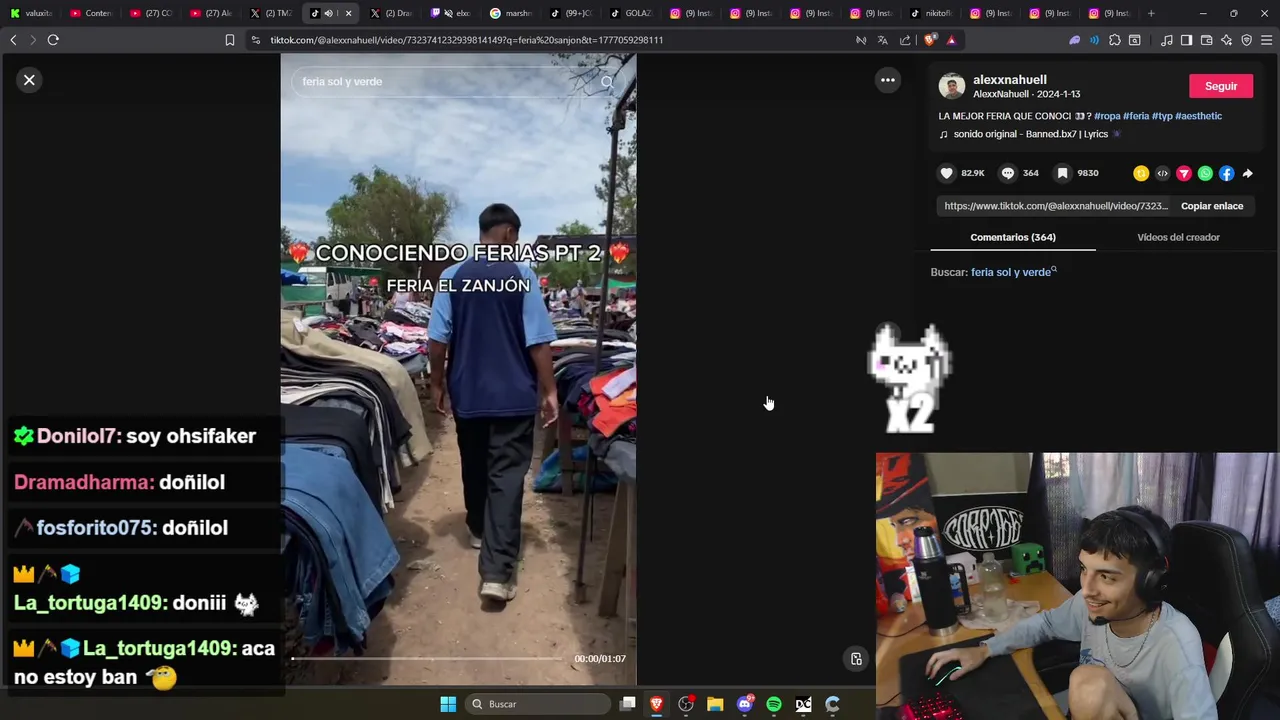This screenshot has width=1280, height=720.
Task: Open the extensions puzzle icon
Action: click(1115, 40)
